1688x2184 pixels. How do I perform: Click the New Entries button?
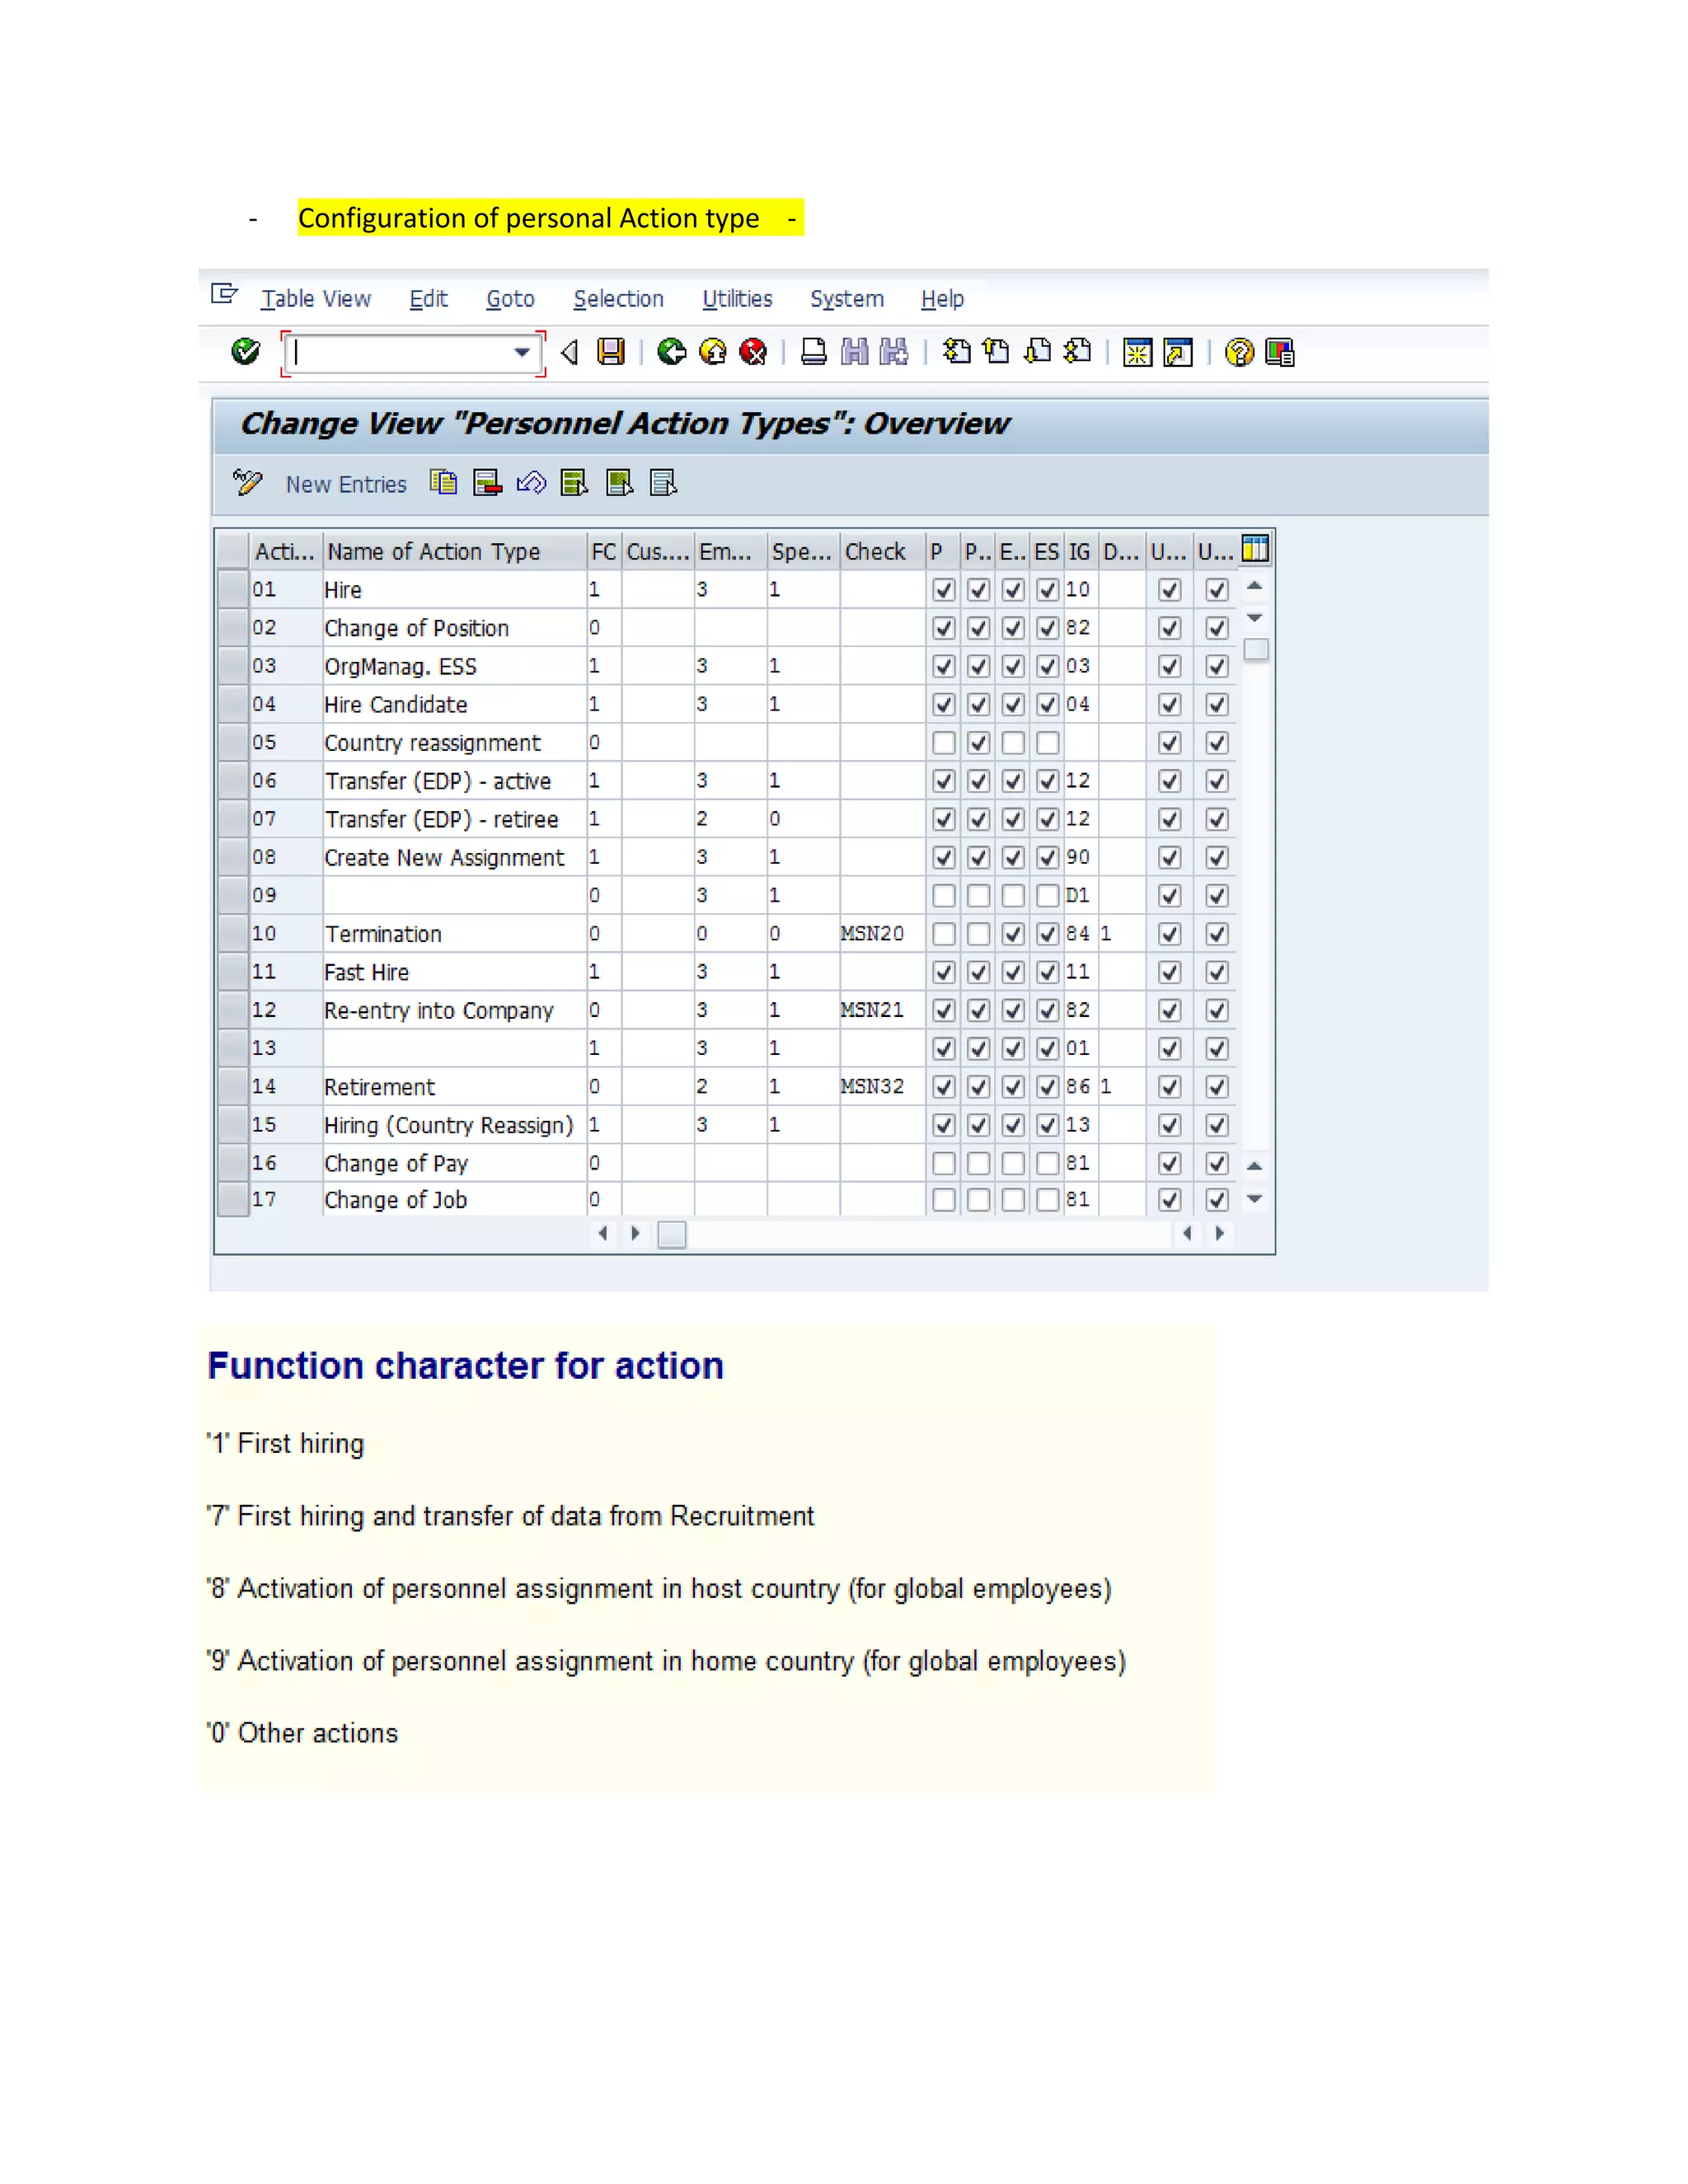346,484
